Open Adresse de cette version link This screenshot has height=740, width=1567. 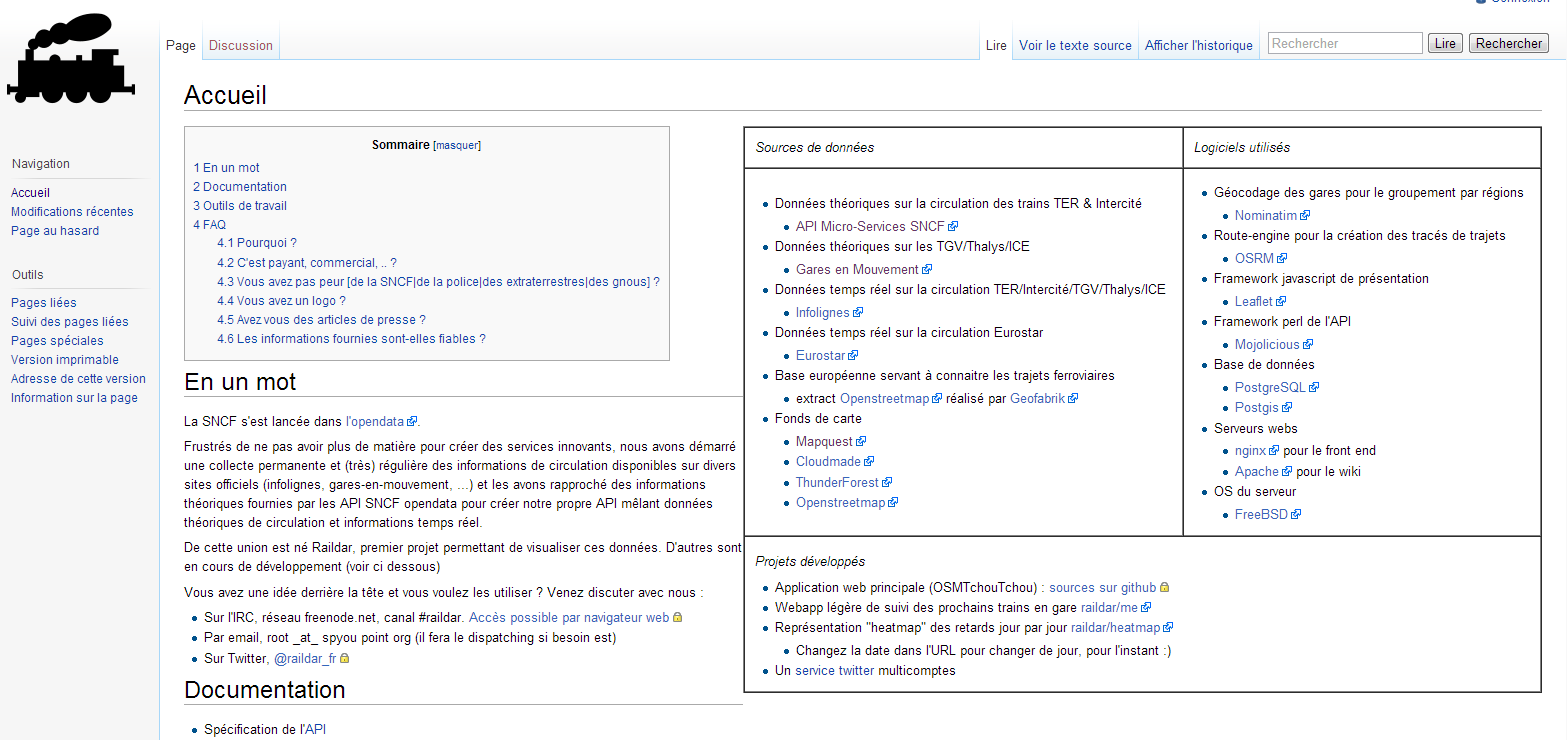[78, 379]
